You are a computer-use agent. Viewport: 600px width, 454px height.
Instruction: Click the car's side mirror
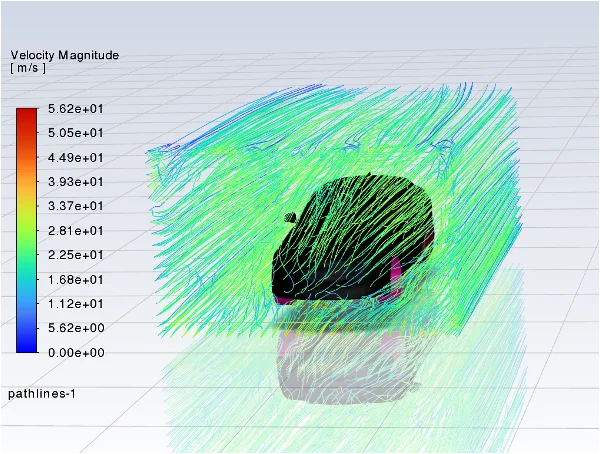[x=291, y=218]
